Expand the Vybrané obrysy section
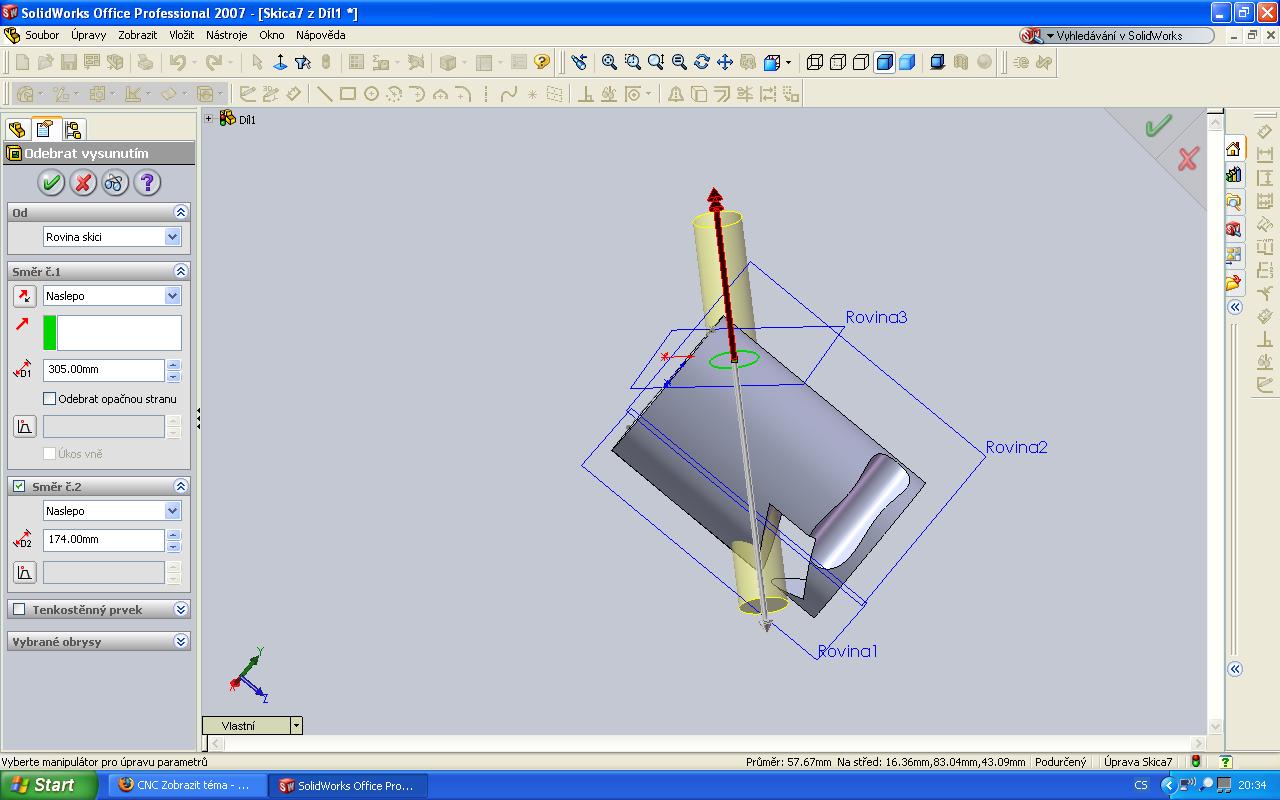1280x800 pixels. coord(181,642)
